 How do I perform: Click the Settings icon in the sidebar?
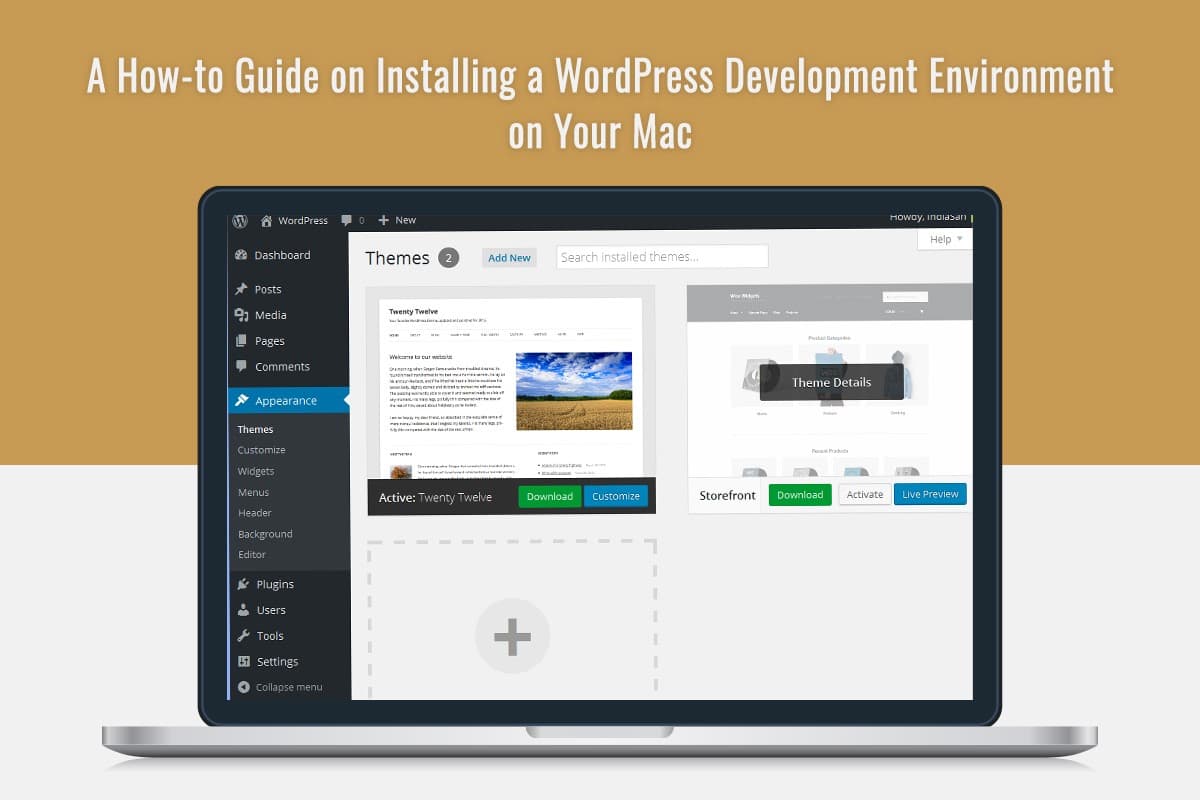pos(243,661)
